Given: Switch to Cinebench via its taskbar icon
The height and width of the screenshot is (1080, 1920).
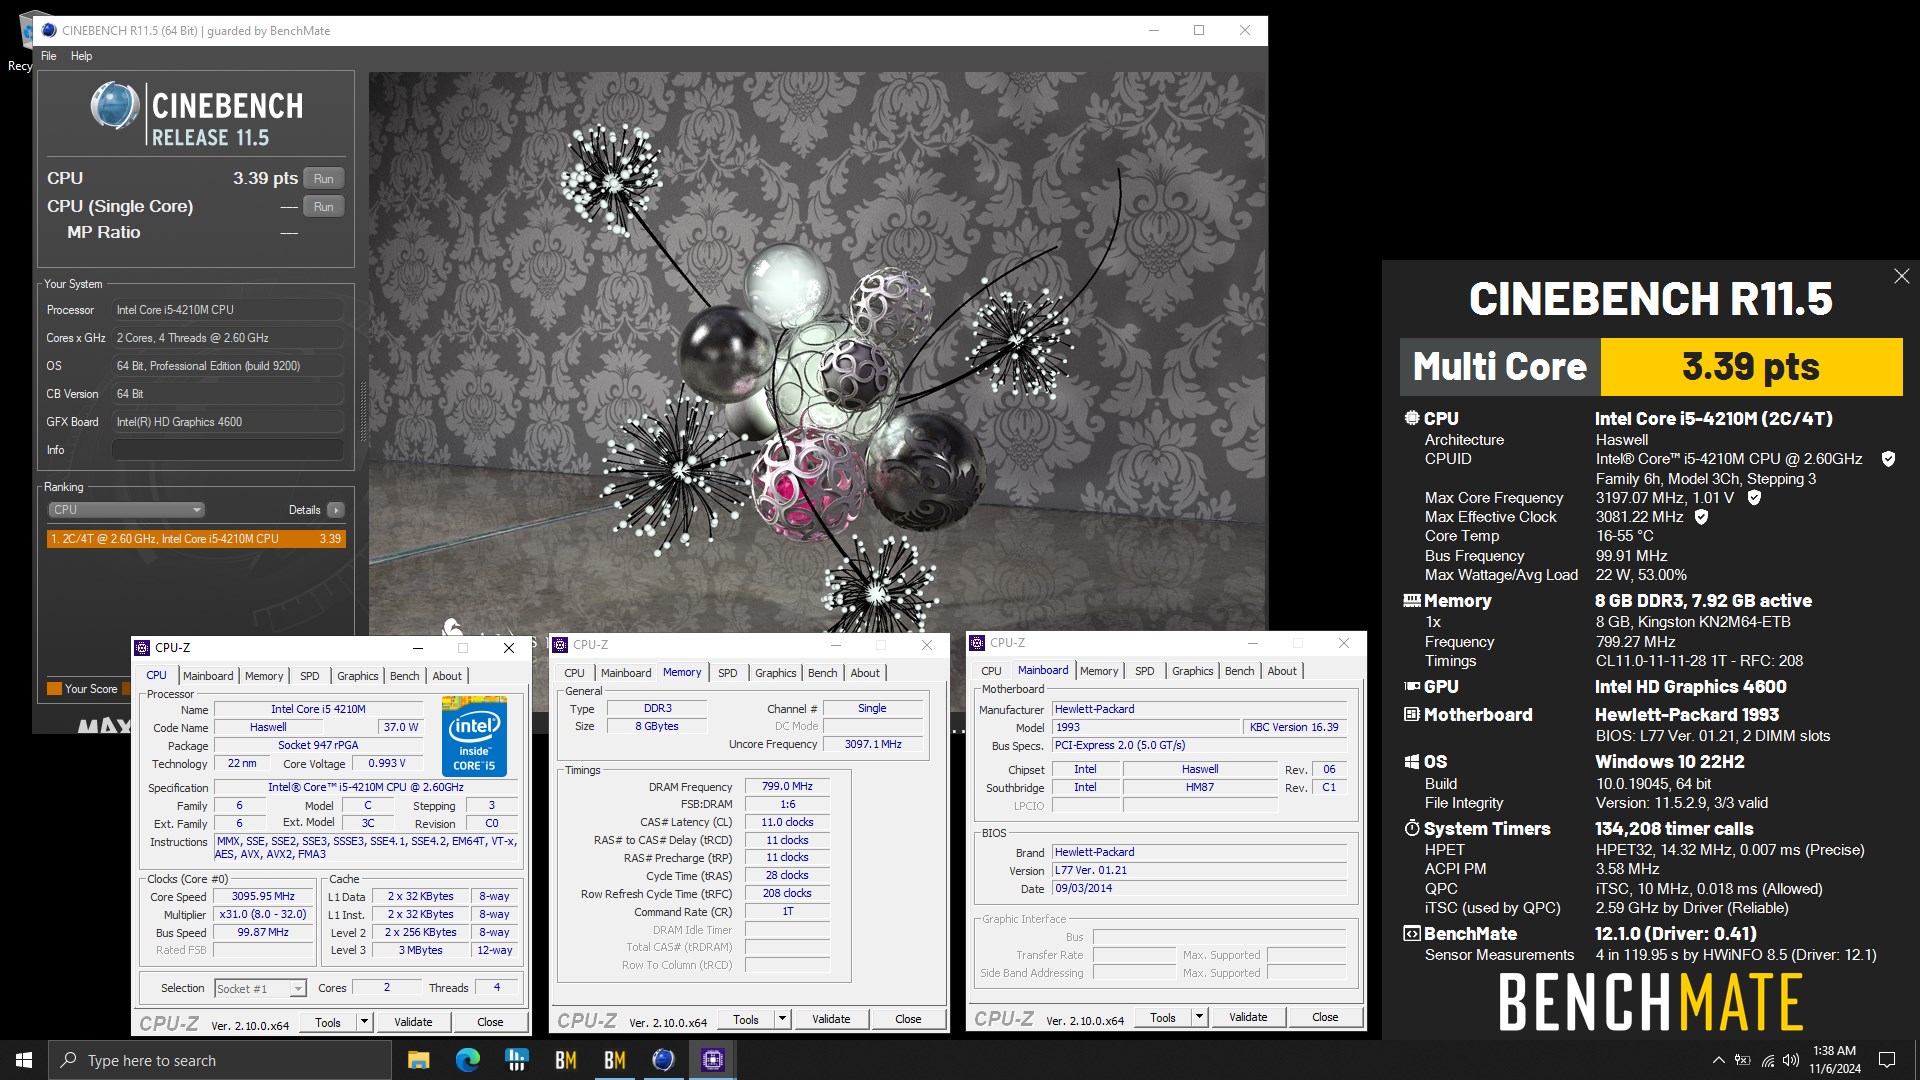Looking at the screenshot, I should pos(663,1060).
